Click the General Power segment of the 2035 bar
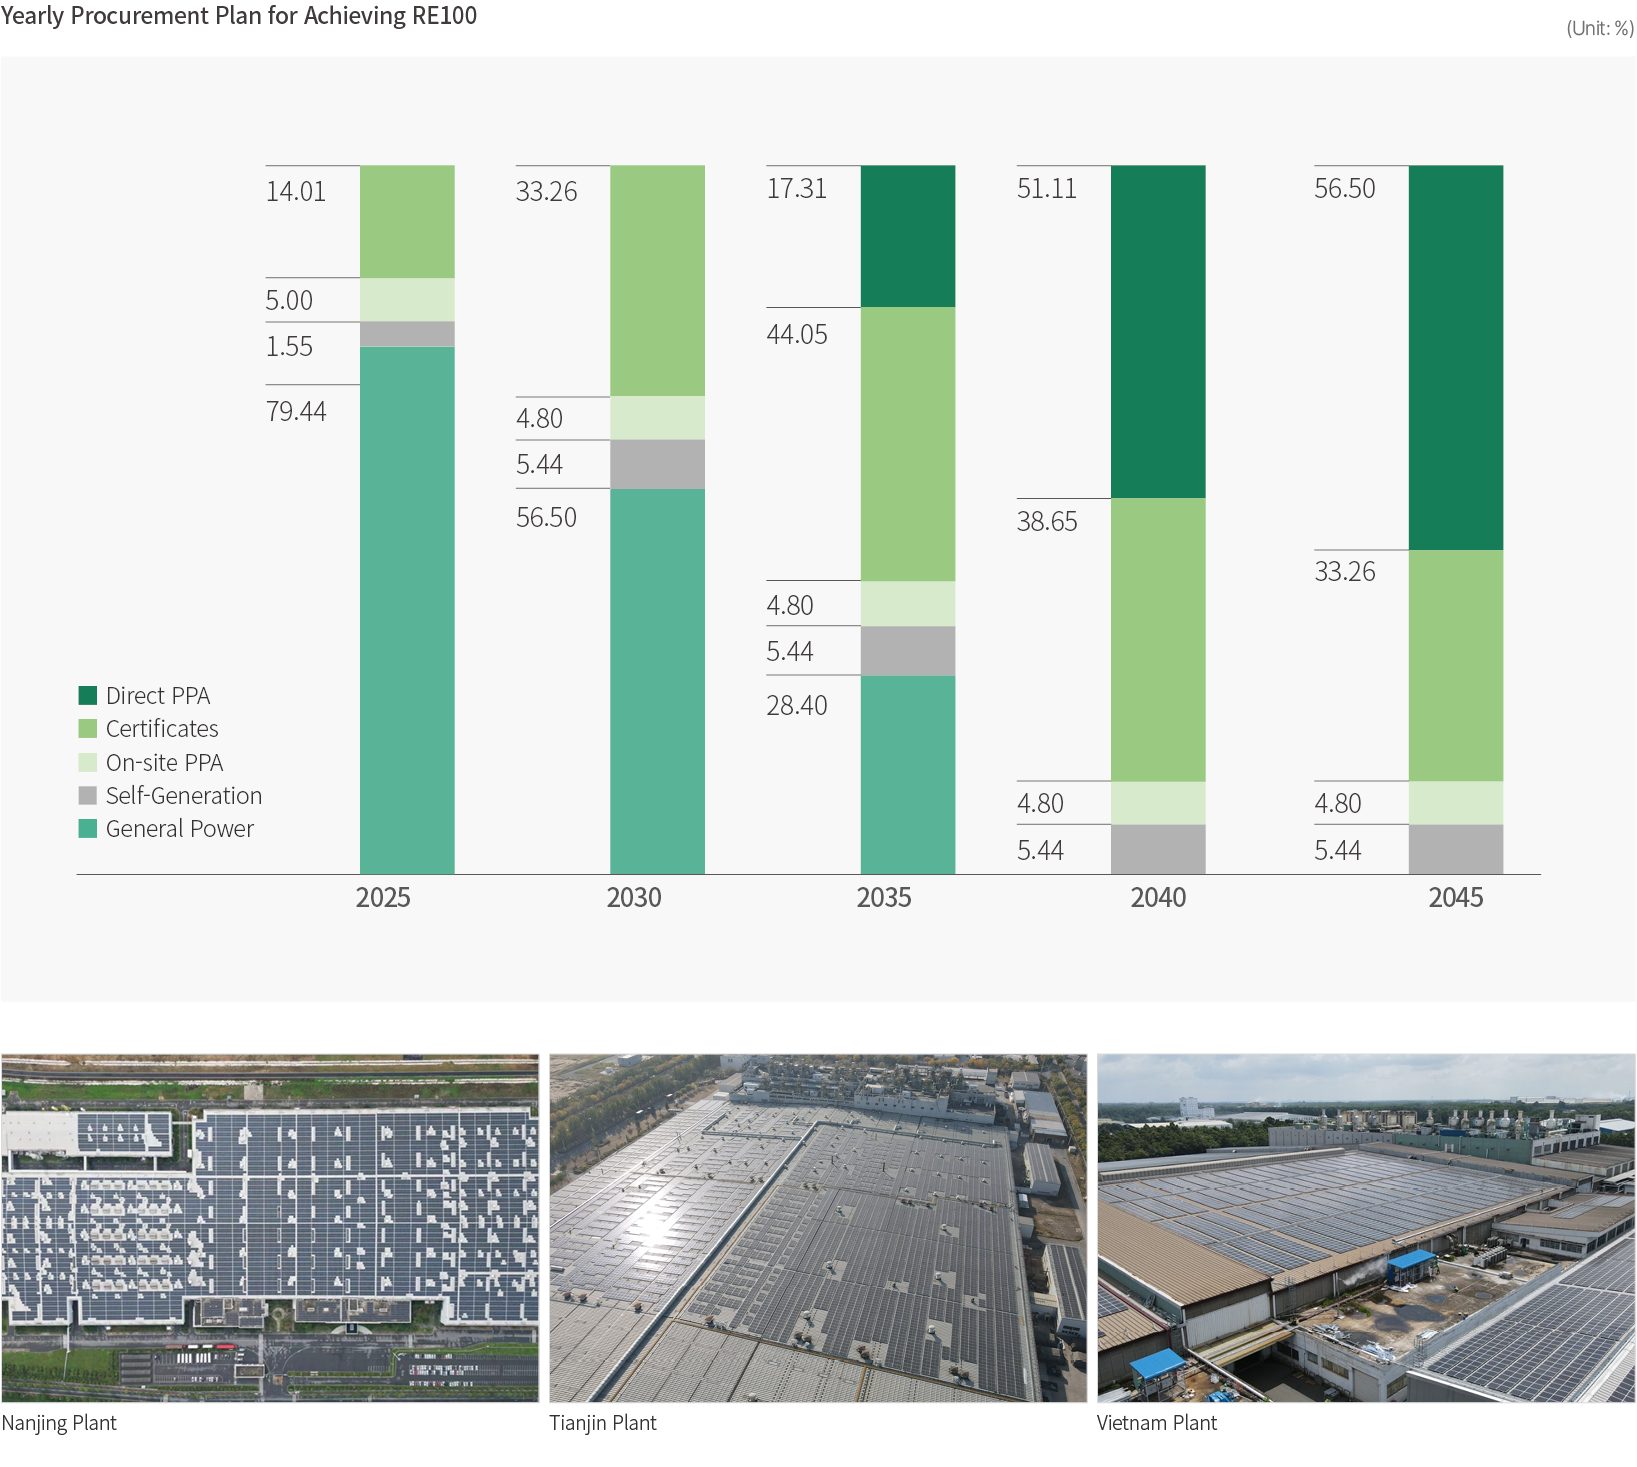This screenshot has height=1467, width=1637. tap(908, 775)
